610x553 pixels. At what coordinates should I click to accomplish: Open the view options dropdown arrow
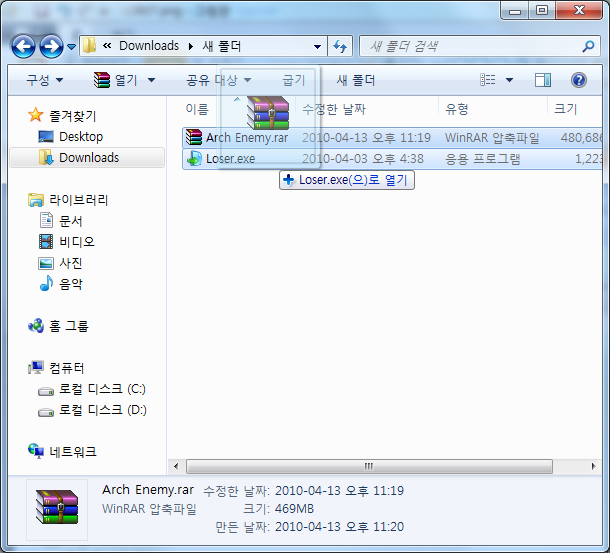pos(509,80)
